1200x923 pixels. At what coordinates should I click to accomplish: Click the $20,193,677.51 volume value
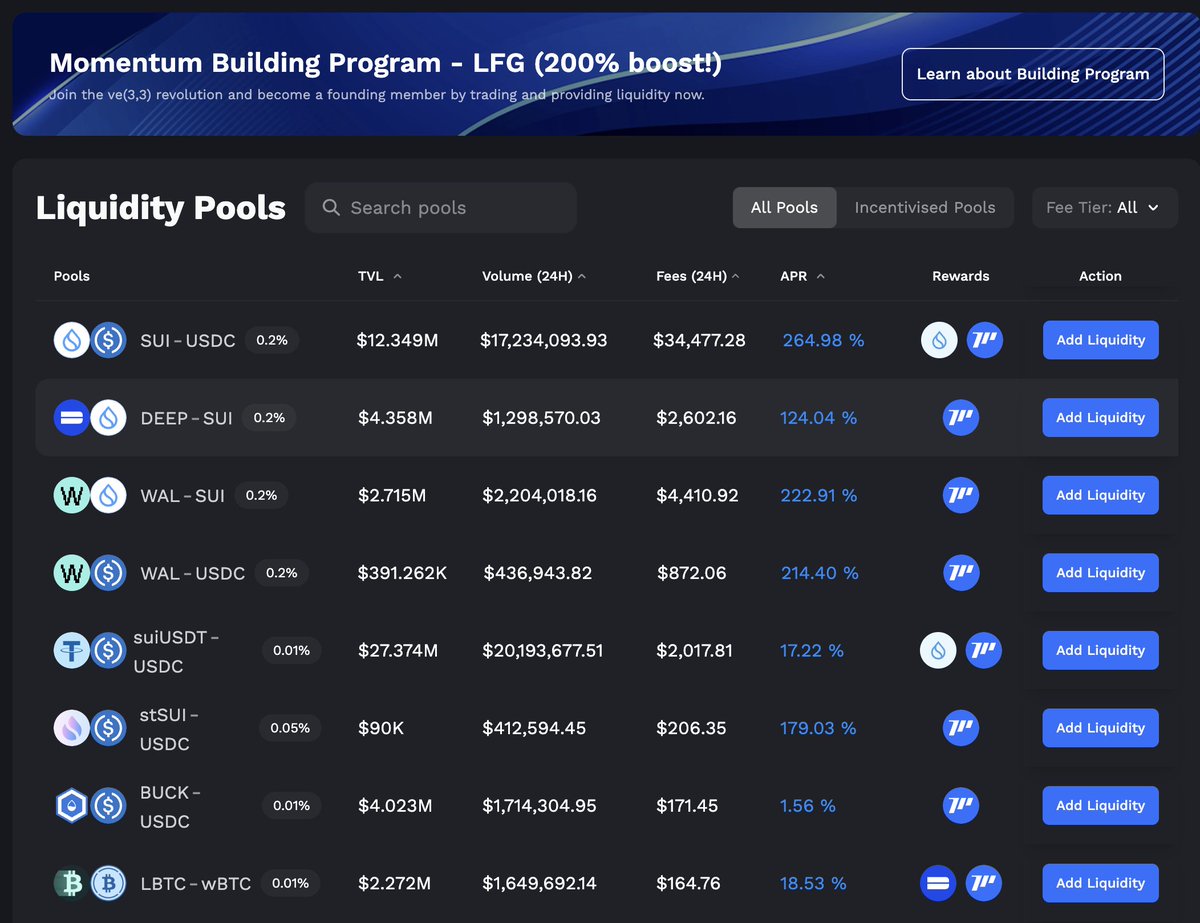tap(542, 650)
